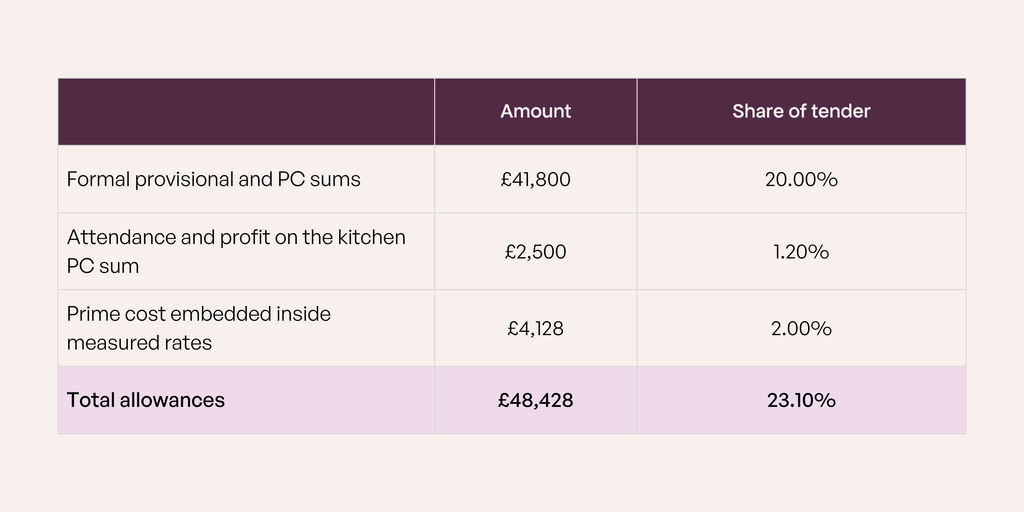Select Formal provisional and PC sums row label
1024x512 pixels.
214,179
